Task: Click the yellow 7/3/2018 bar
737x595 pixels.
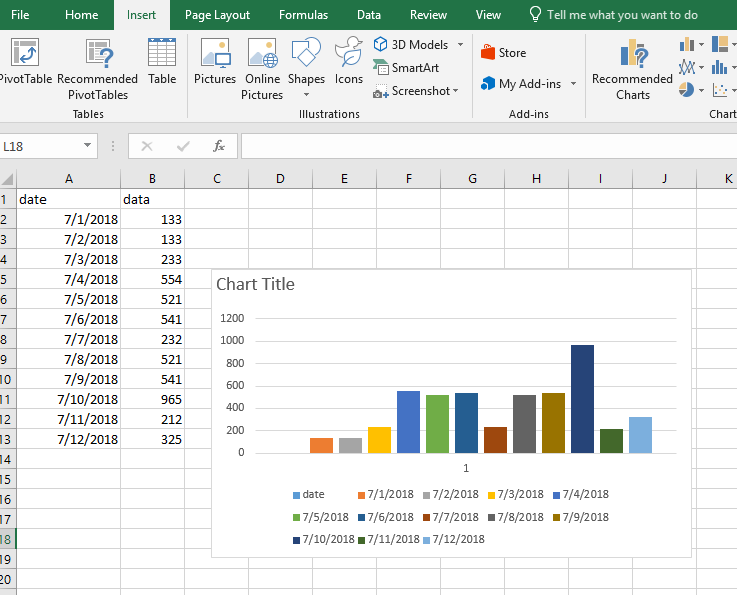Action: click(x=379, y=440)
